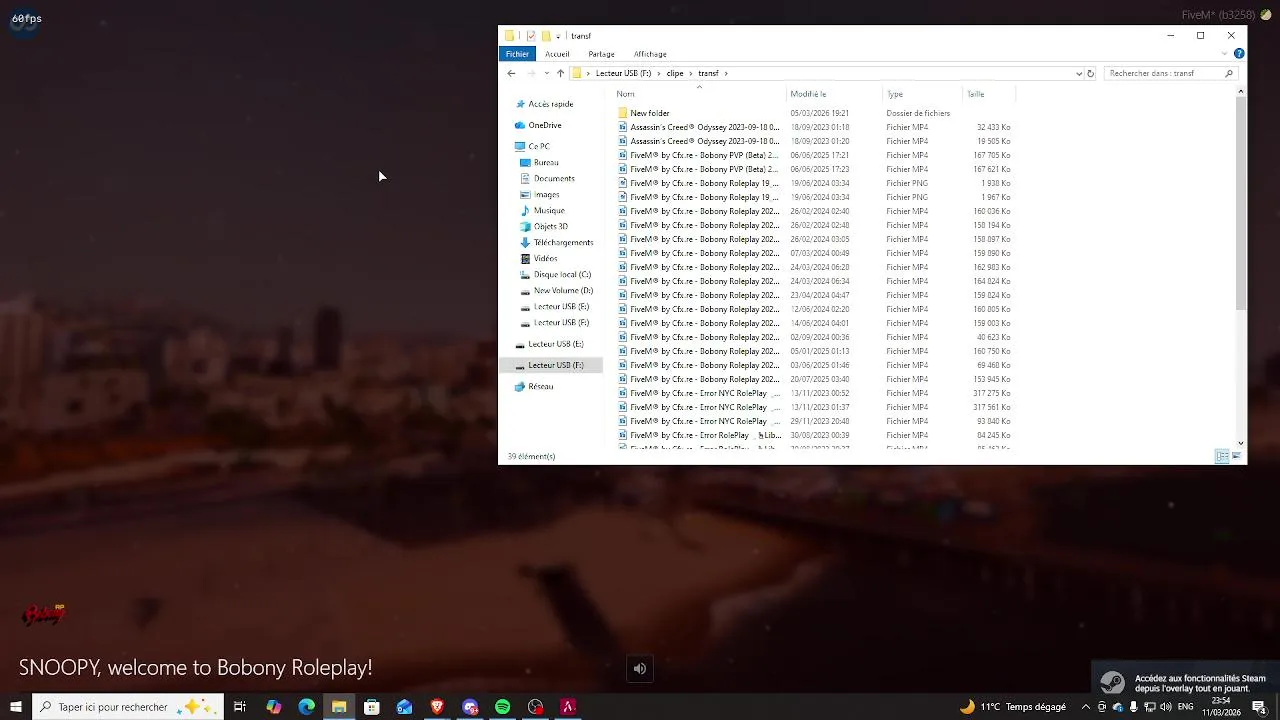Go back using the Explorer back arrow
The image size is (1280, 720).
[x=511, y=73]
